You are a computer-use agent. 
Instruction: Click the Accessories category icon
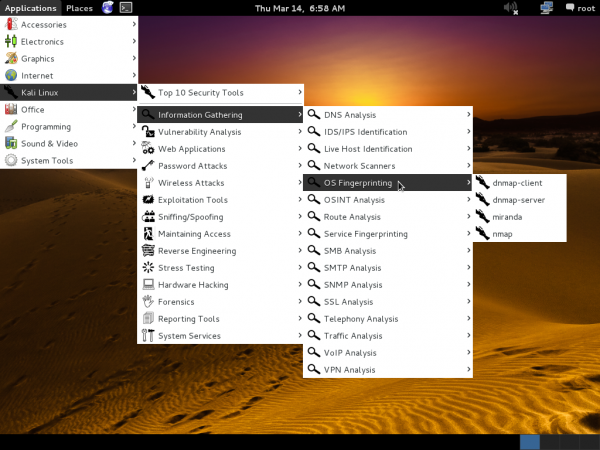pyautogui.click(x=11, y=24)
